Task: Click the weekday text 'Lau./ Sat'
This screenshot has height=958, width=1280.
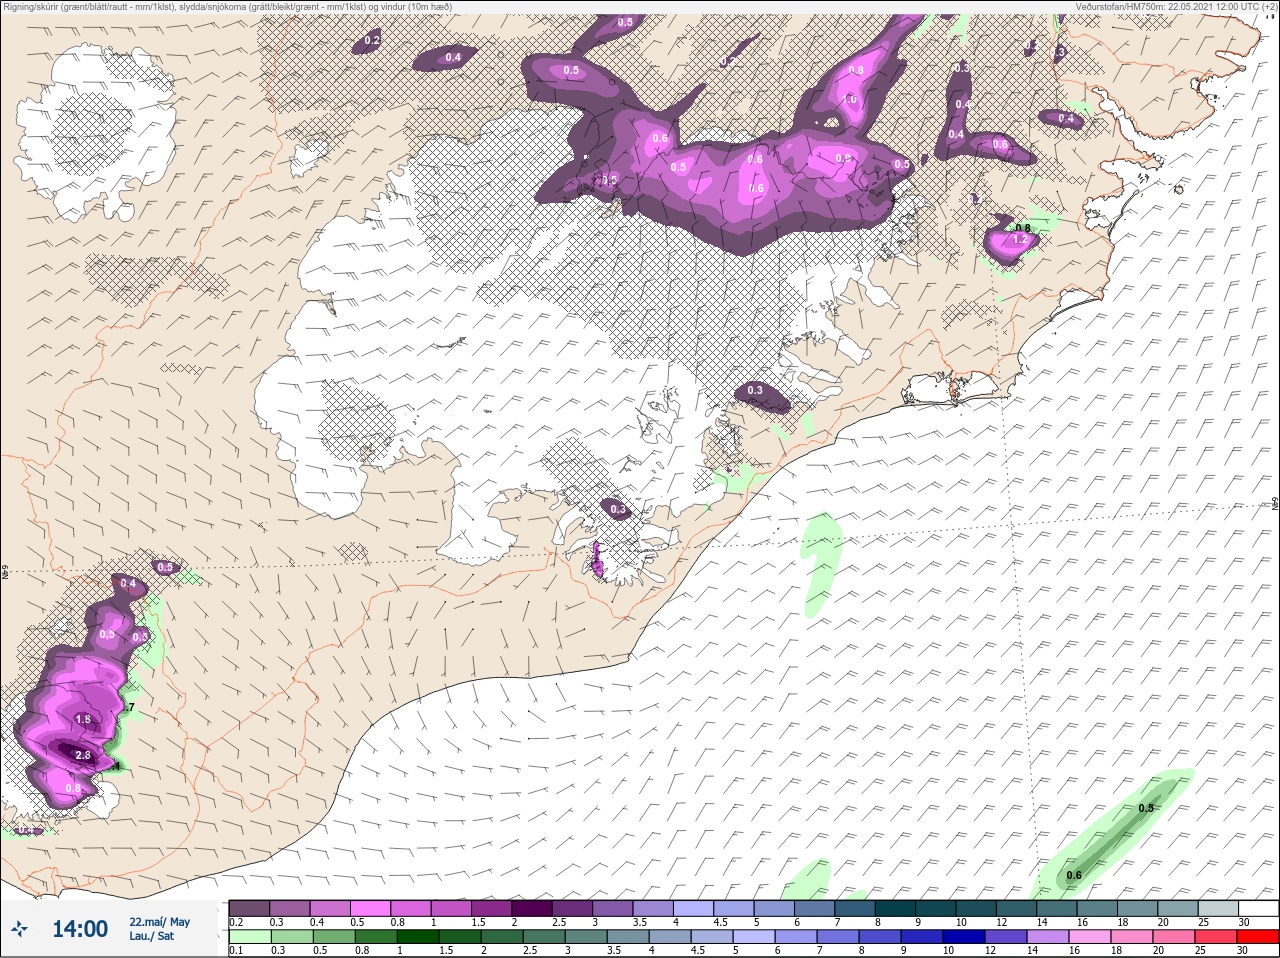Action: 151,937
